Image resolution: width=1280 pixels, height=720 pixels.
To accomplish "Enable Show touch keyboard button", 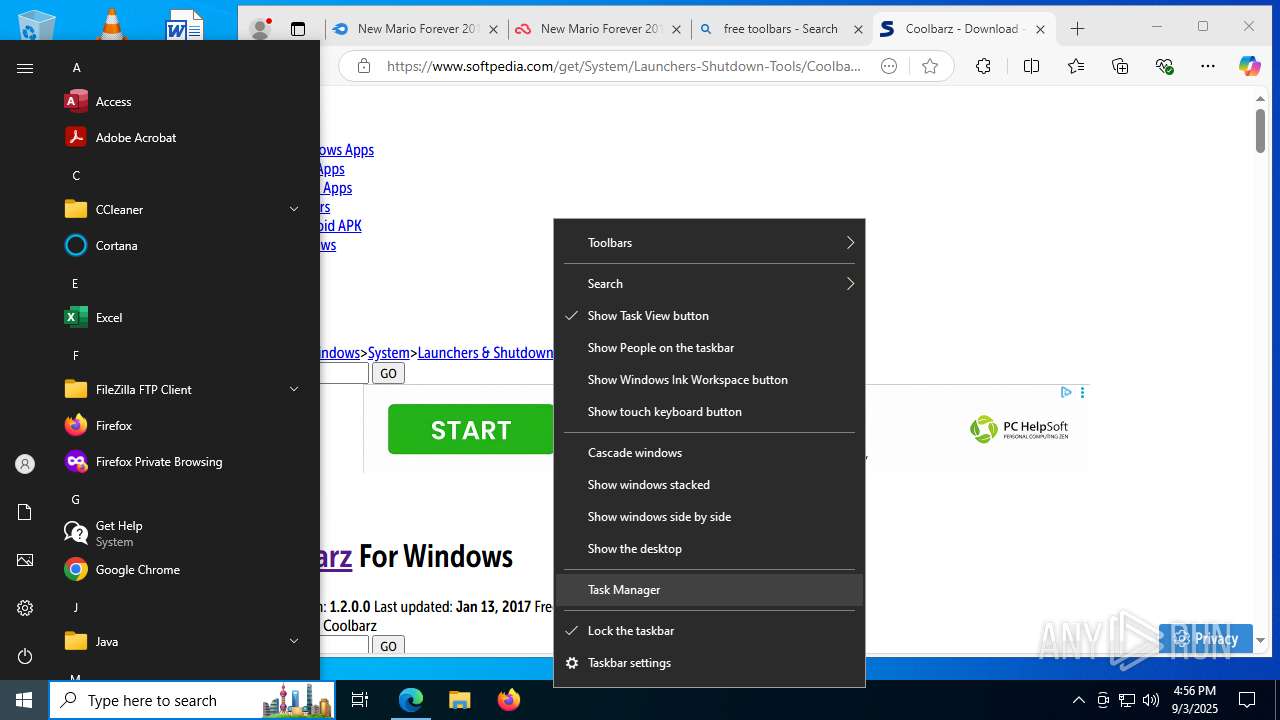I will click(x=709, y=411).
